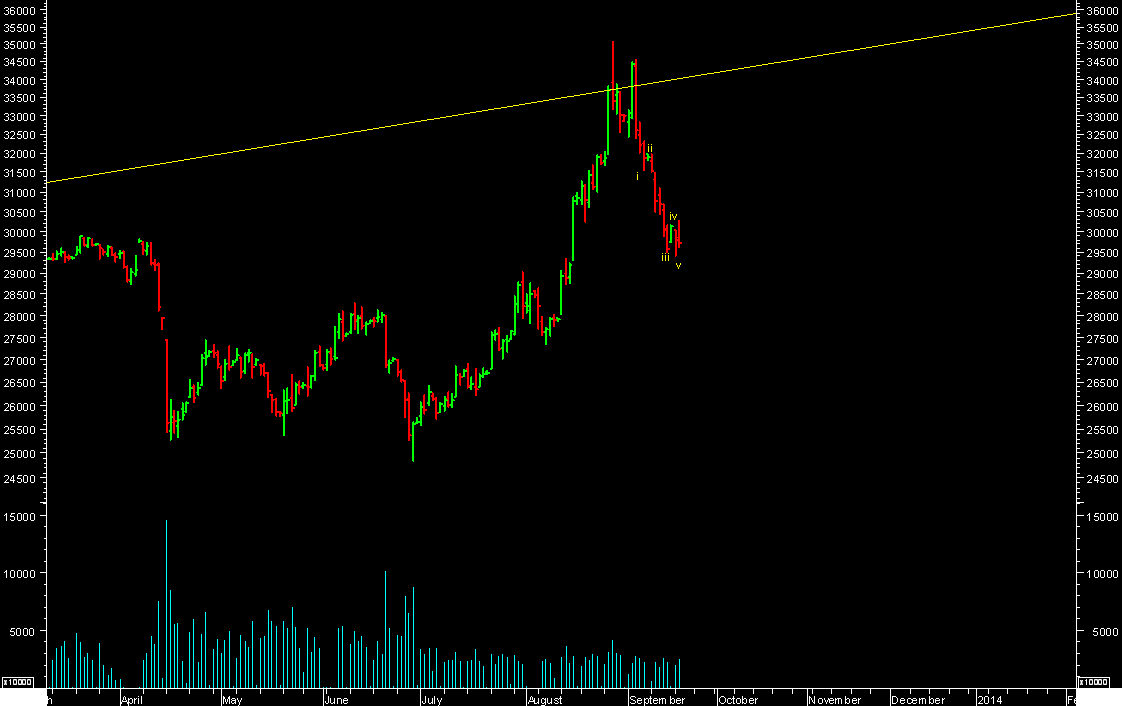
Task: Click the tall June volume bar near 10000
Action: pos(385,625)
